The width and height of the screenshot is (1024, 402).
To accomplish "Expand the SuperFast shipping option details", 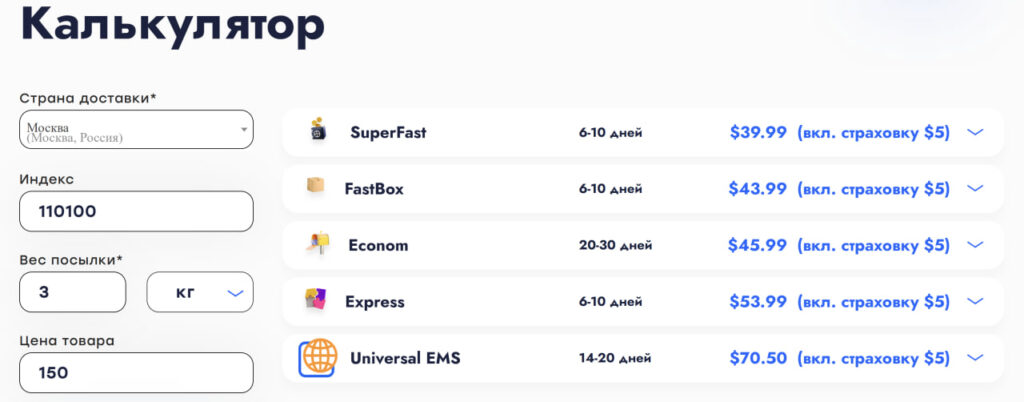I will click(x=975, y=132).
